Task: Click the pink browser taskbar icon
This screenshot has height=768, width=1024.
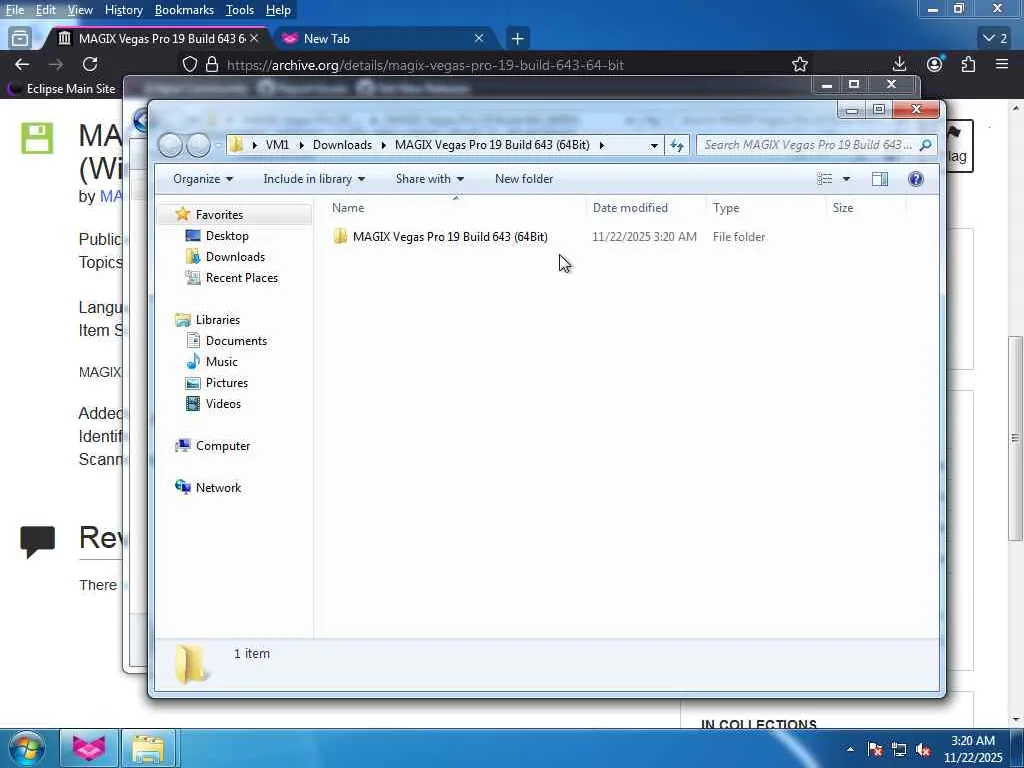Action: pos(89,748)
